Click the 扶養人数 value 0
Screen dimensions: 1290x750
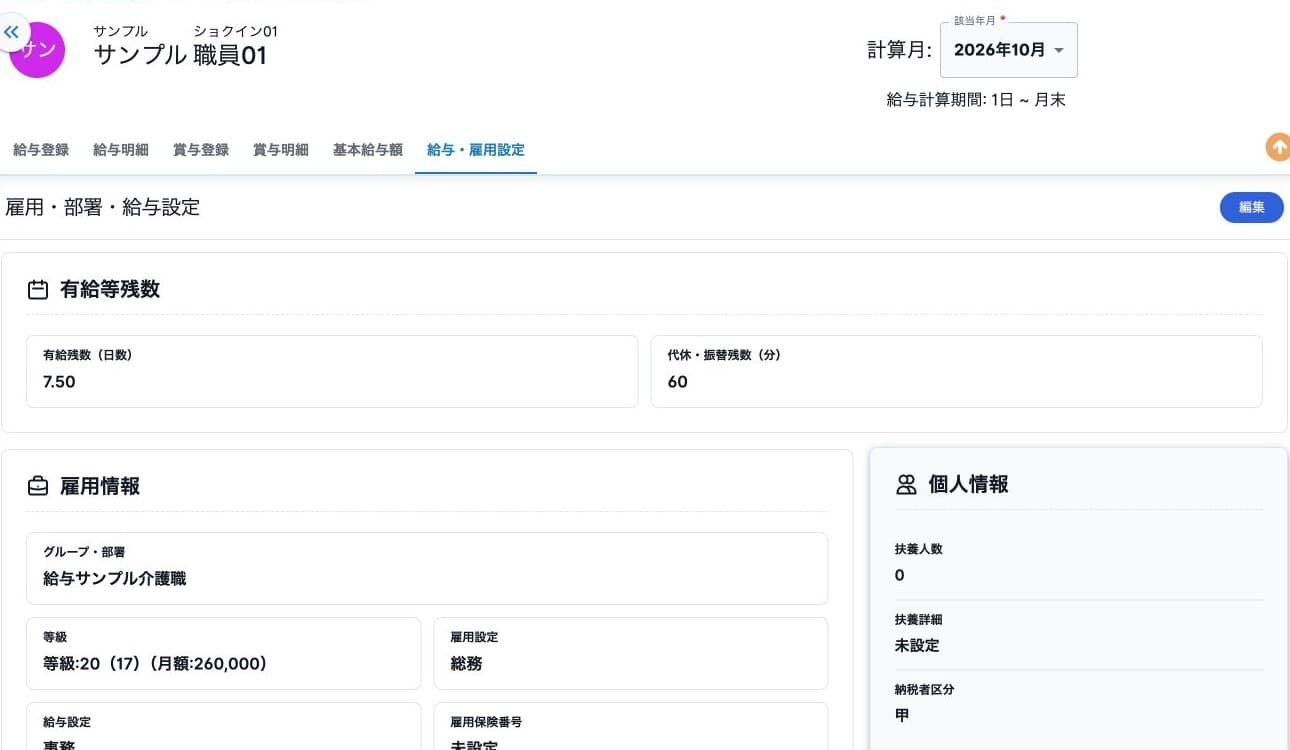(x=900, y=575)
